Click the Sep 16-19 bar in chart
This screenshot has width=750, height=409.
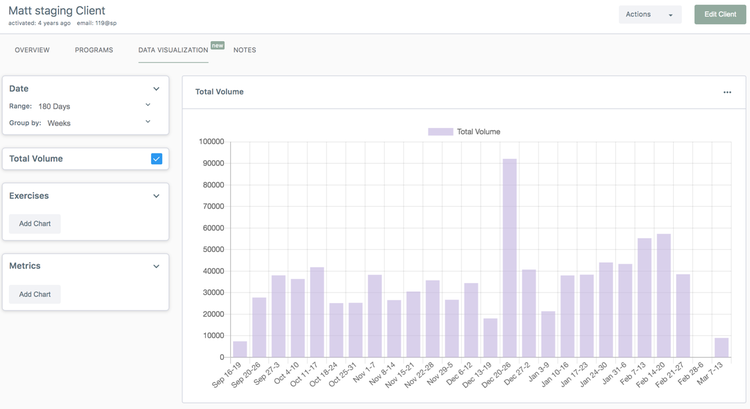(x=240, y=349)
